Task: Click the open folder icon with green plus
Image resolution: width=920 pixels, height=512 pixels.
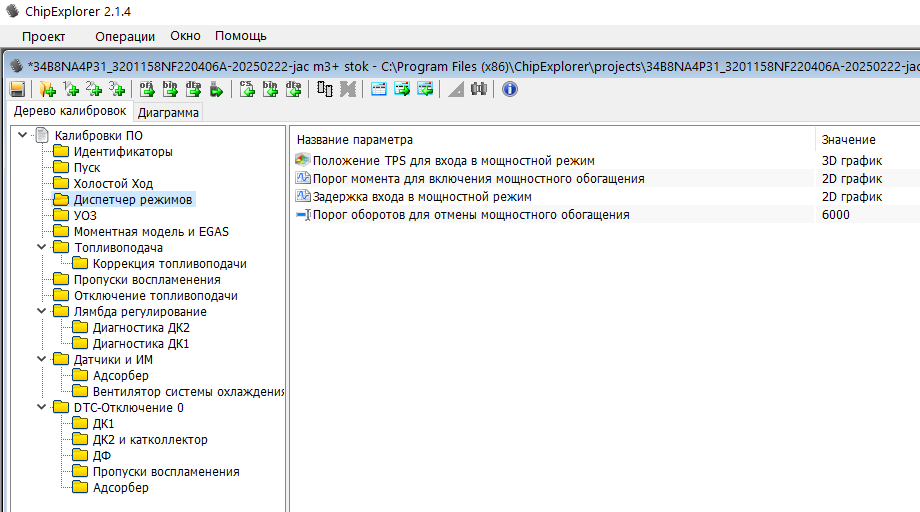Action: [x=46, y=89]
